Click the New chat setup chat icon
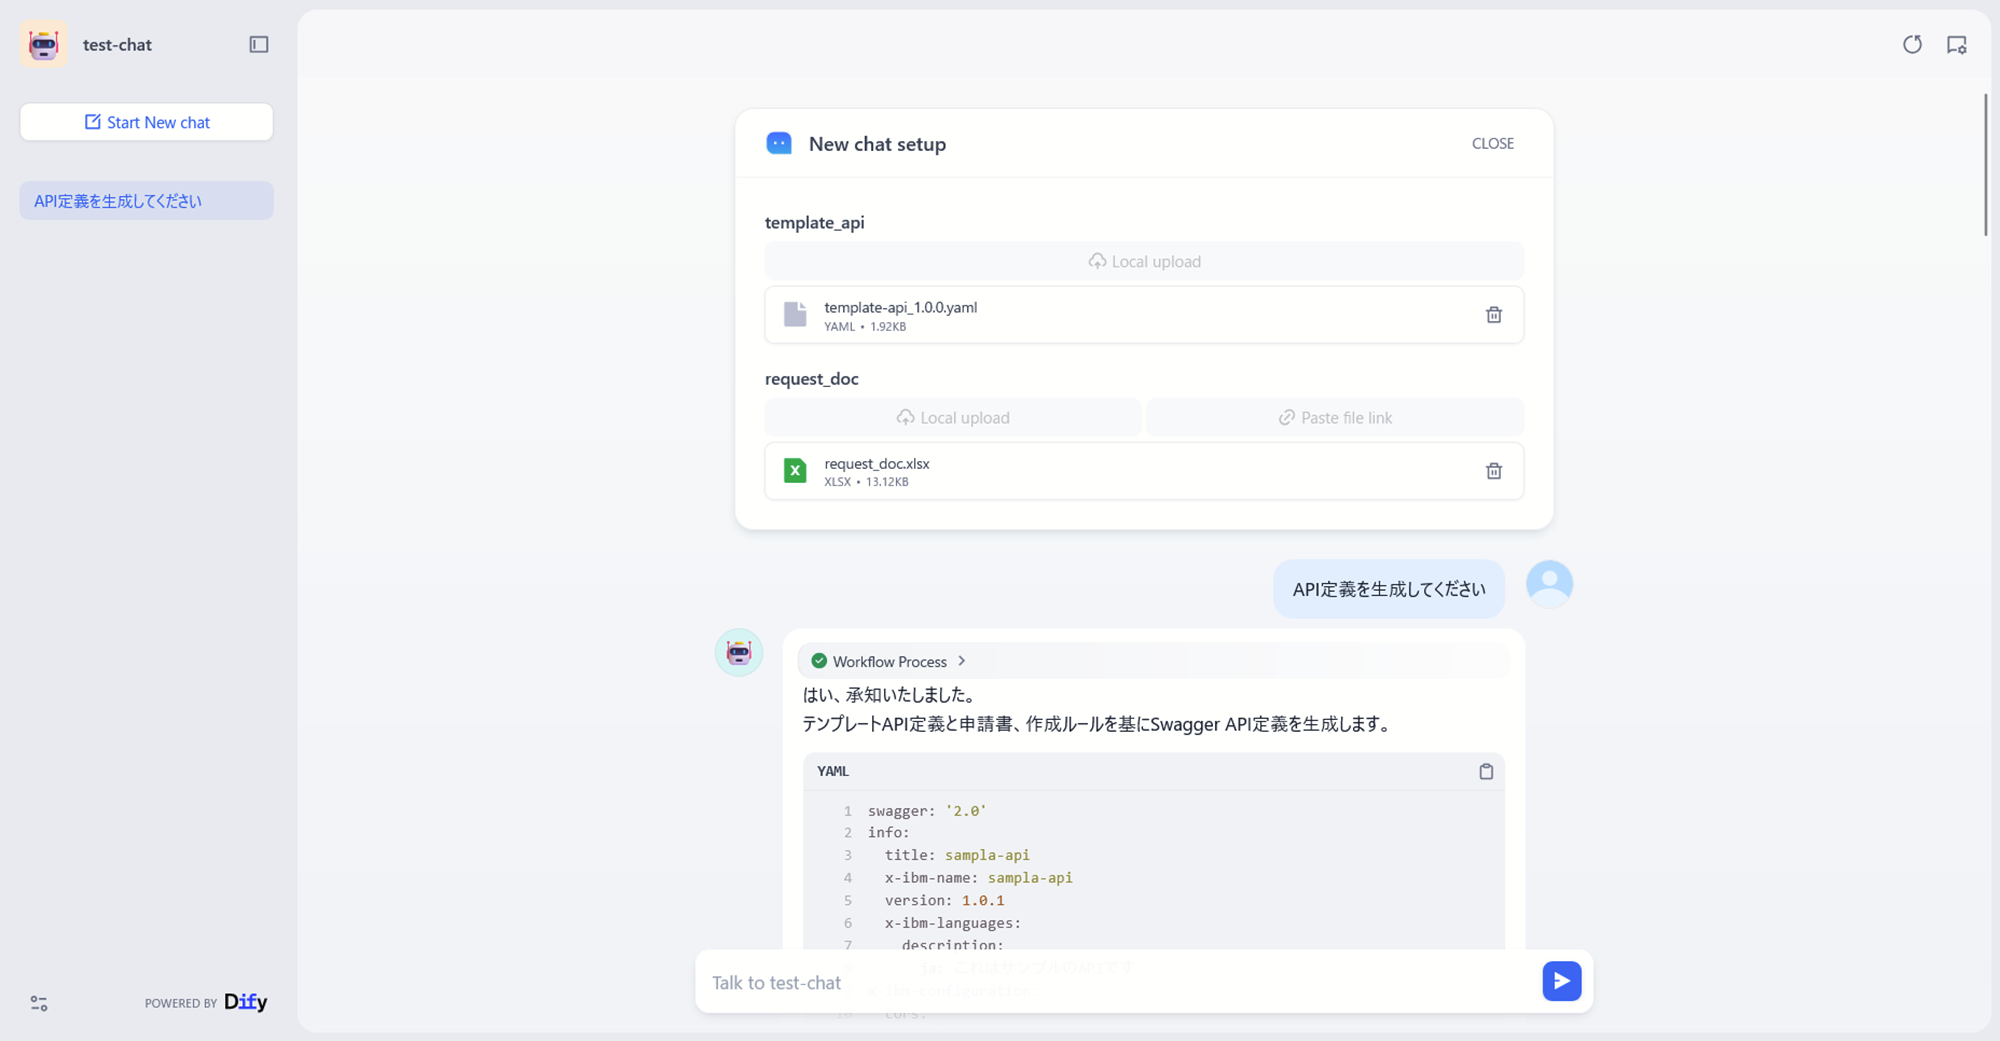2000x1041 pixels. (x=779, y=143)
